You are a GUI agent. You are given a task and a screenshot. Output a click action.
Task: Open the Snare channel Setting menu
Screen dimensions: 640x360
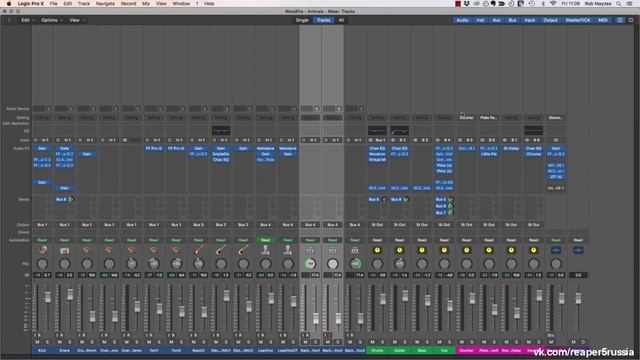pyautogui.click(x=64, y=118)
